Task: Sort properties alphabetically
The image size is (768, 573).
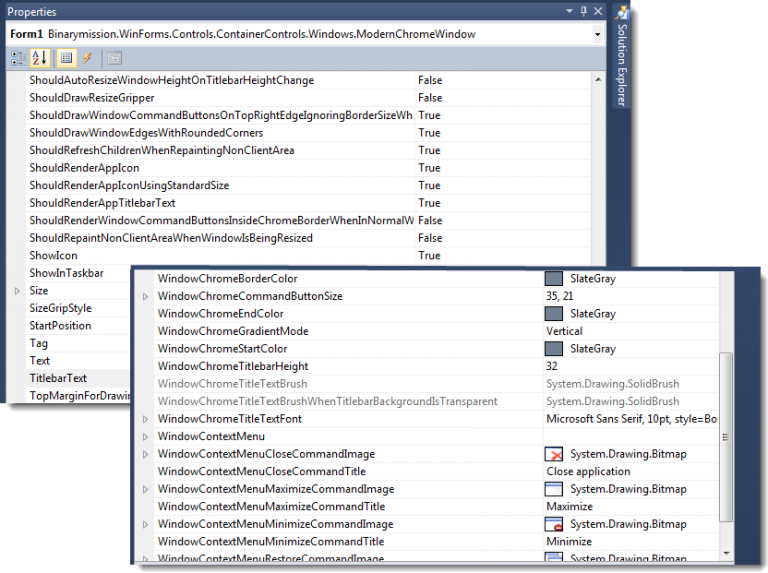Action: click(x=40, y=58)
